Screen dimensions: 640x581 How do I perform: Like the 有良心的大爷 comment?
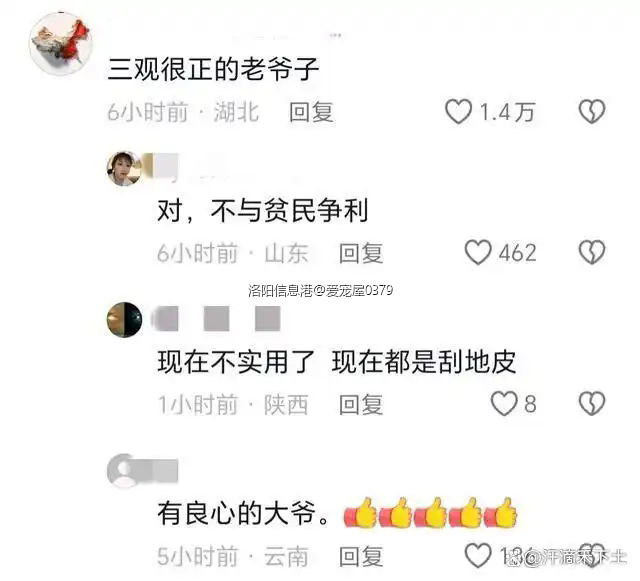click(x=478, y=555)
